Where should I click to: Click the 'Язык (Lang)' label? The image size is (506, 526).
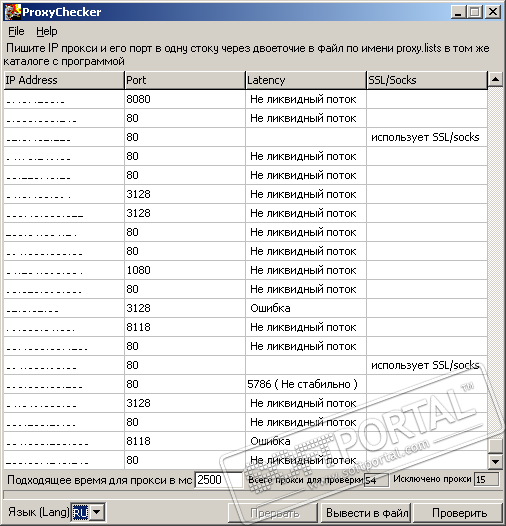click(39, 512)
